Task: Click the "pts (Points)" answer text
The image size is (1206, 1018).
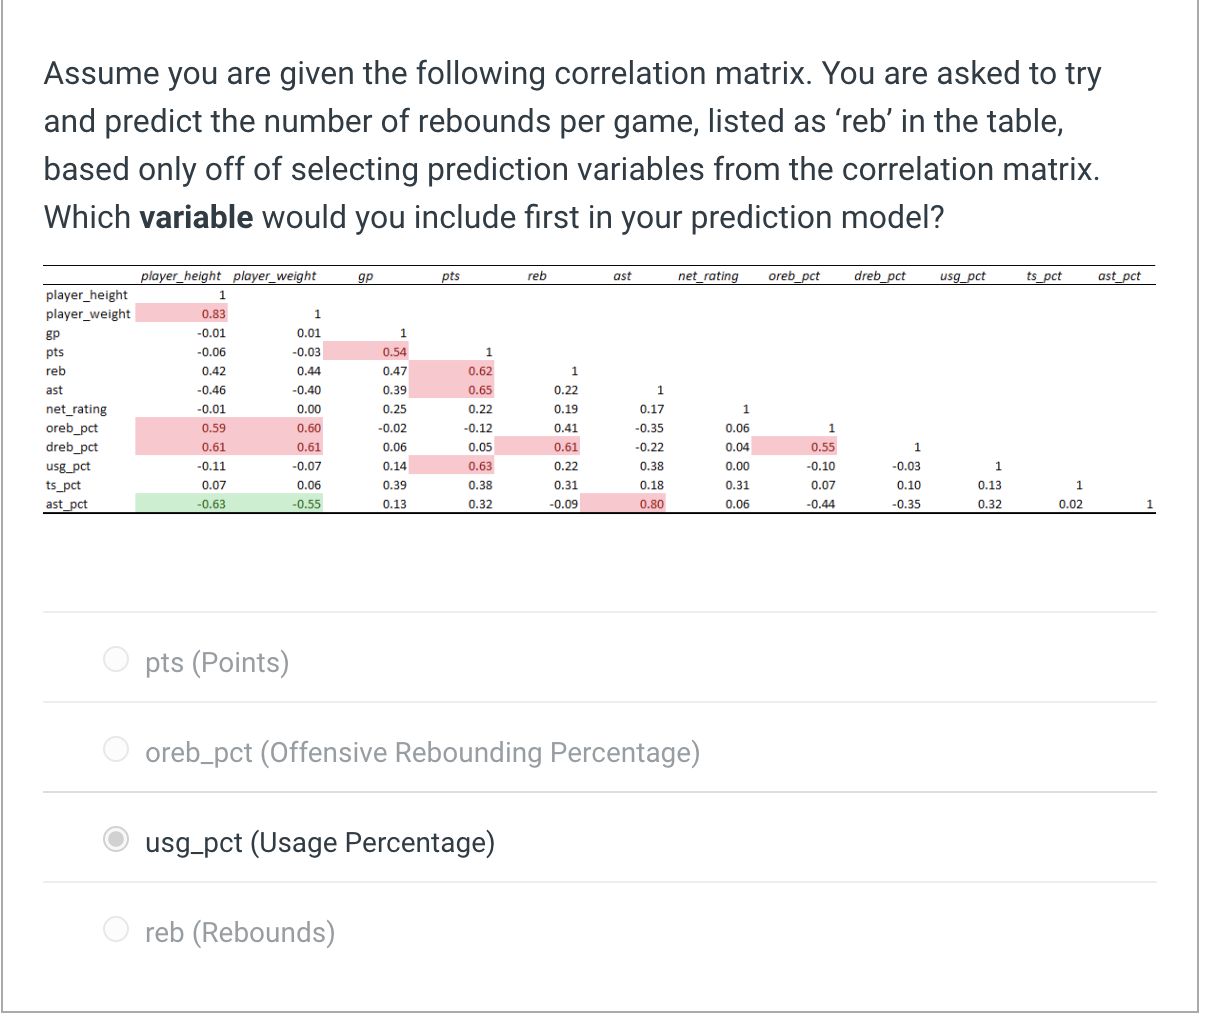Action: tap(217, 662)
